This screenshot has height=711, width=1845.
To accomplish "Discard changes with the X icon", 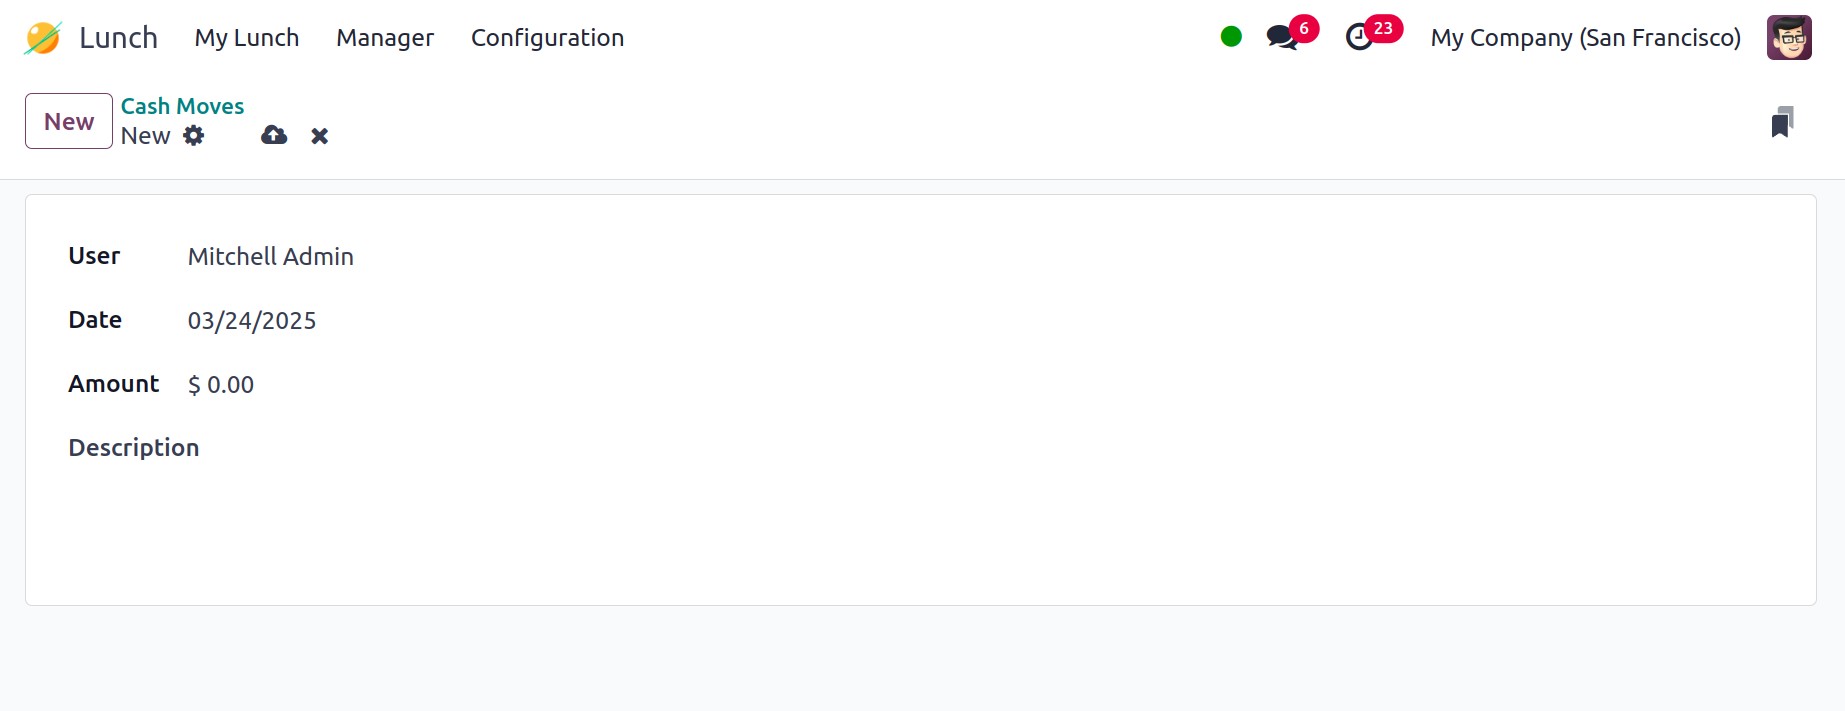I will (320, 136).
